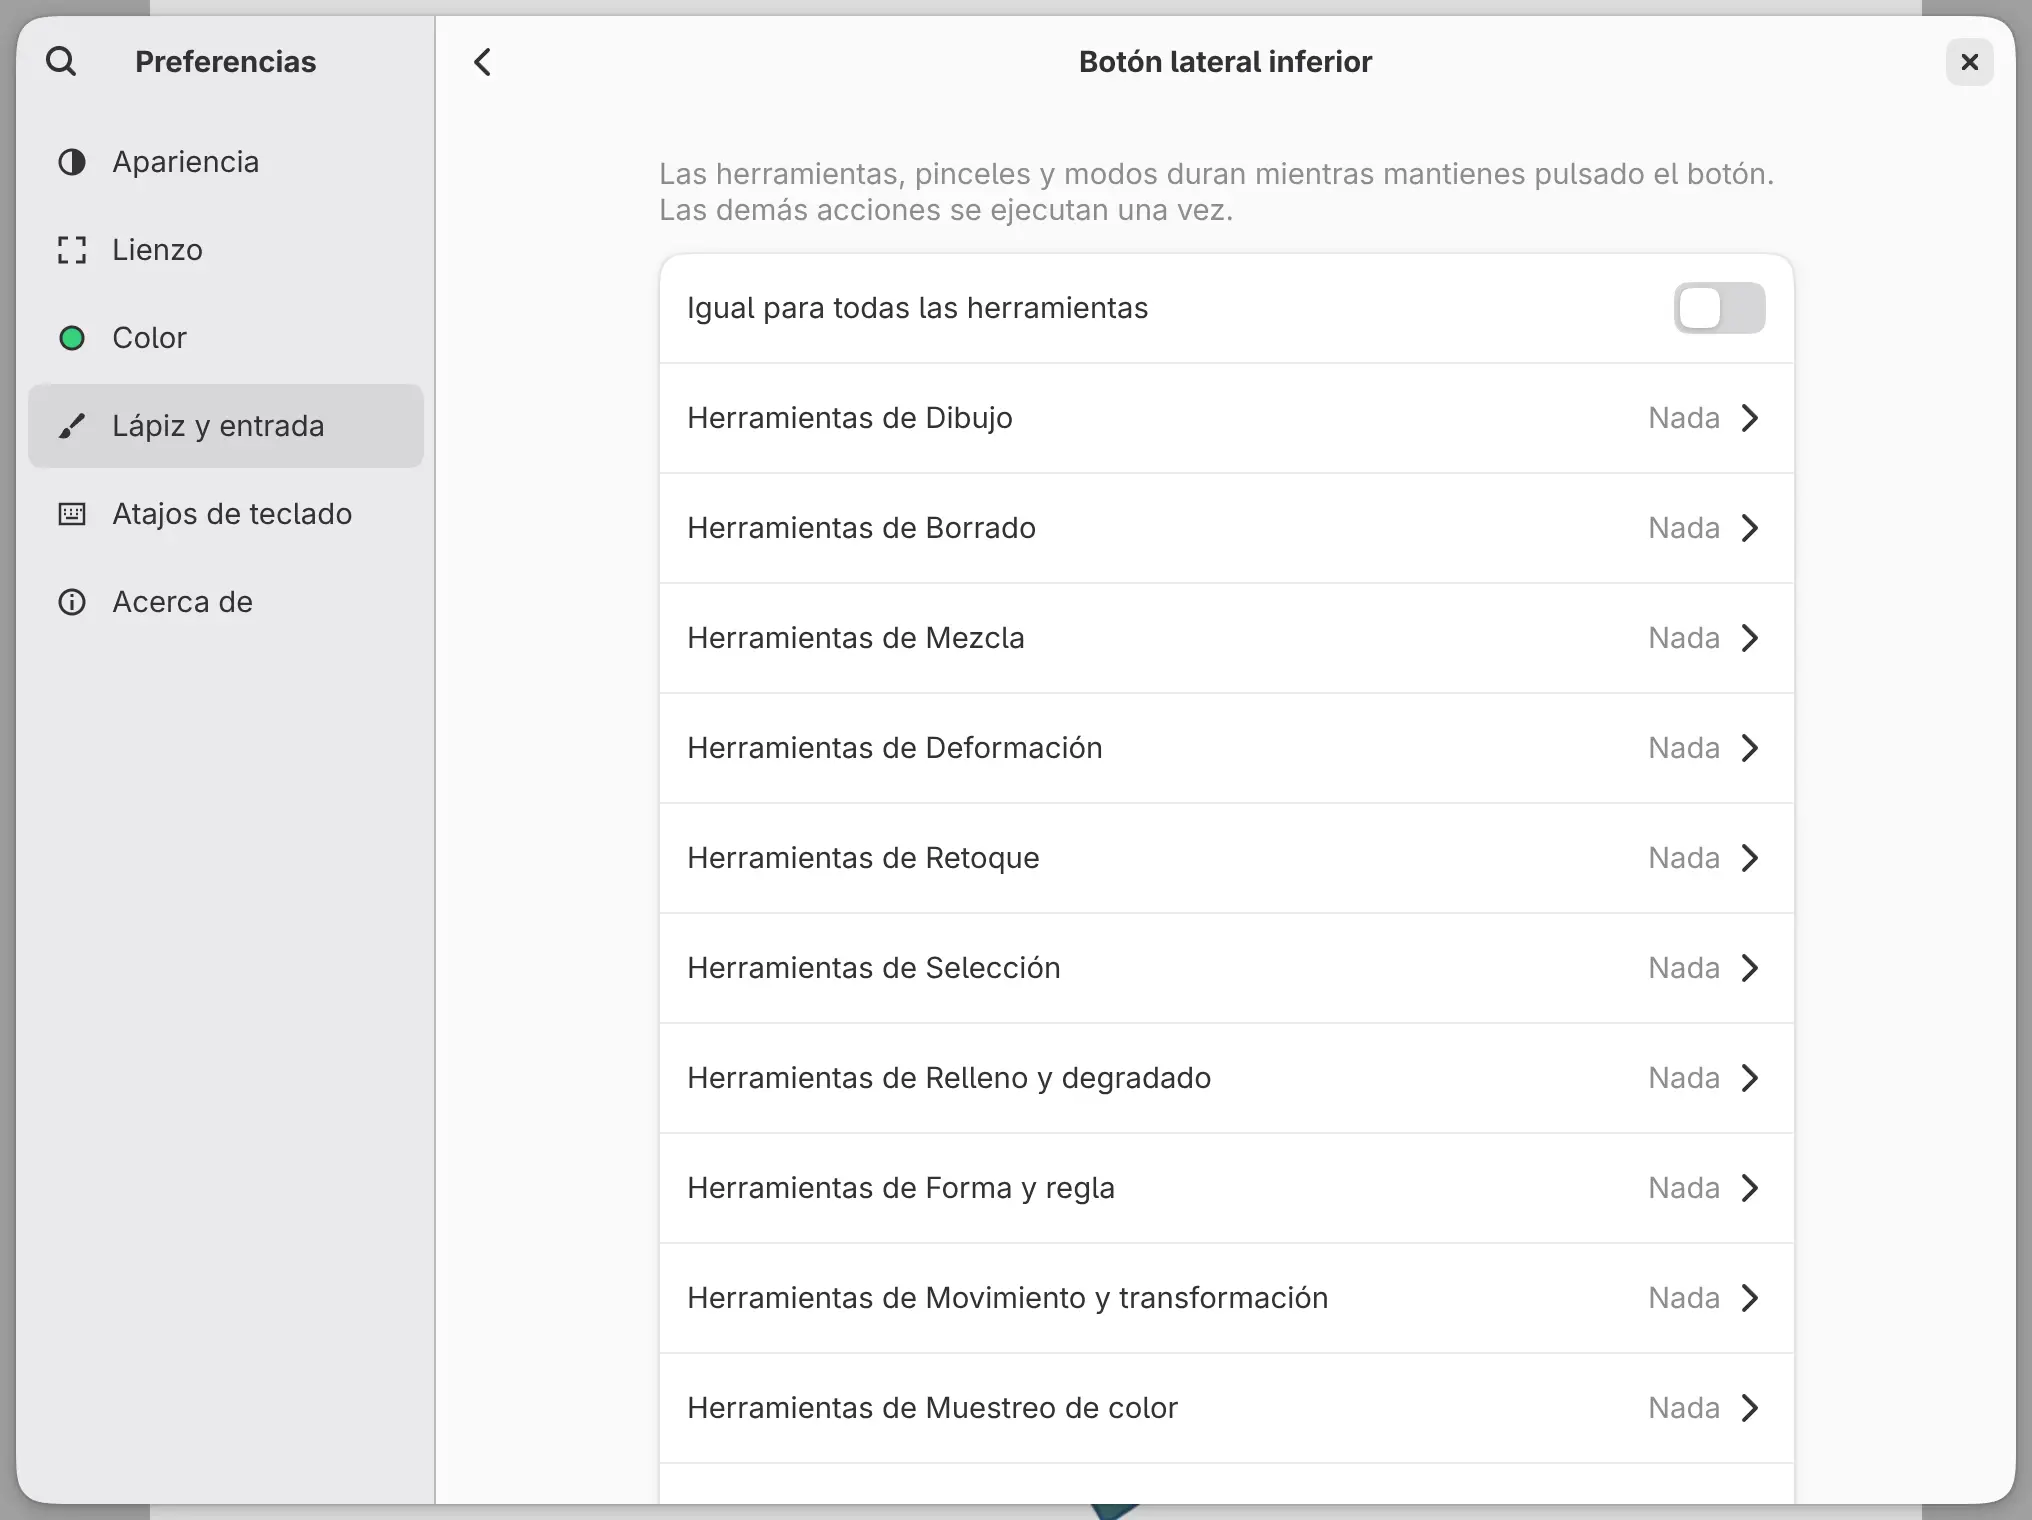Click the Botón lateral inferior title
This screenshot has width=2032, height=1520.
[x=1225, y=62]
